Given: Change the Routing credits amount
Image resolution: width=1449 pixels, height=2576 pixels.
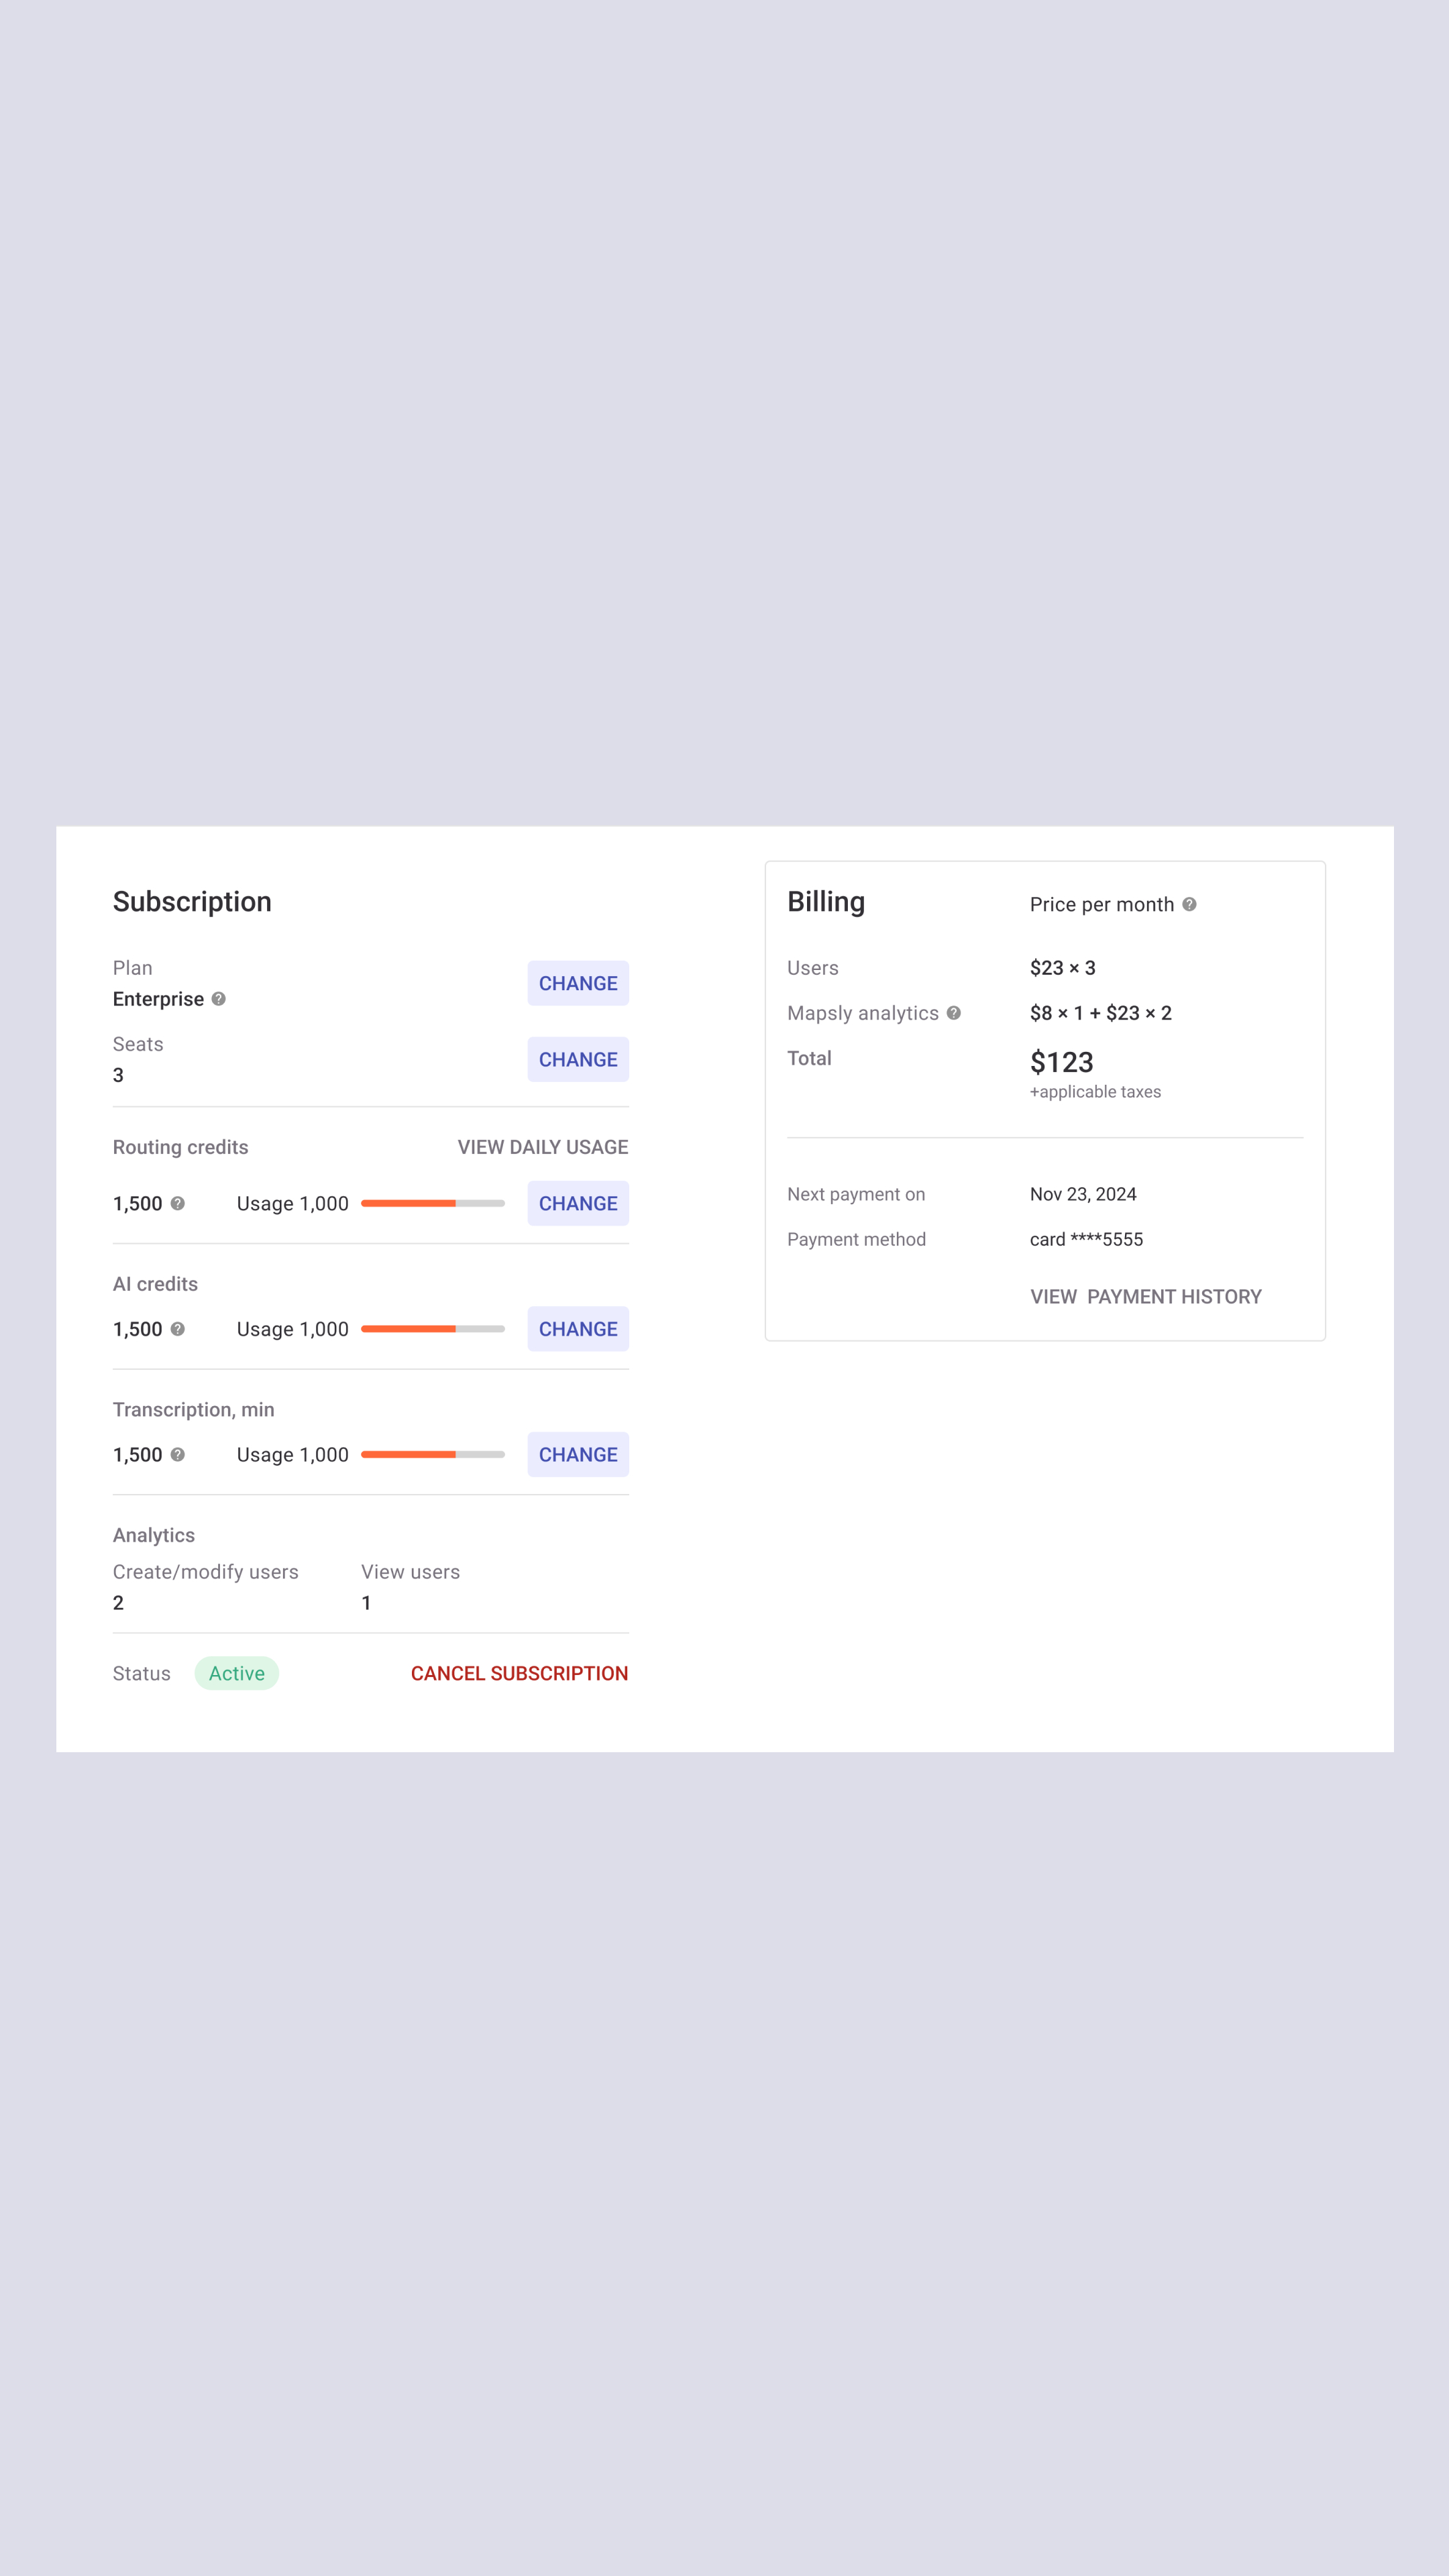Looking at the screenshot, I should click(578, 1203).
